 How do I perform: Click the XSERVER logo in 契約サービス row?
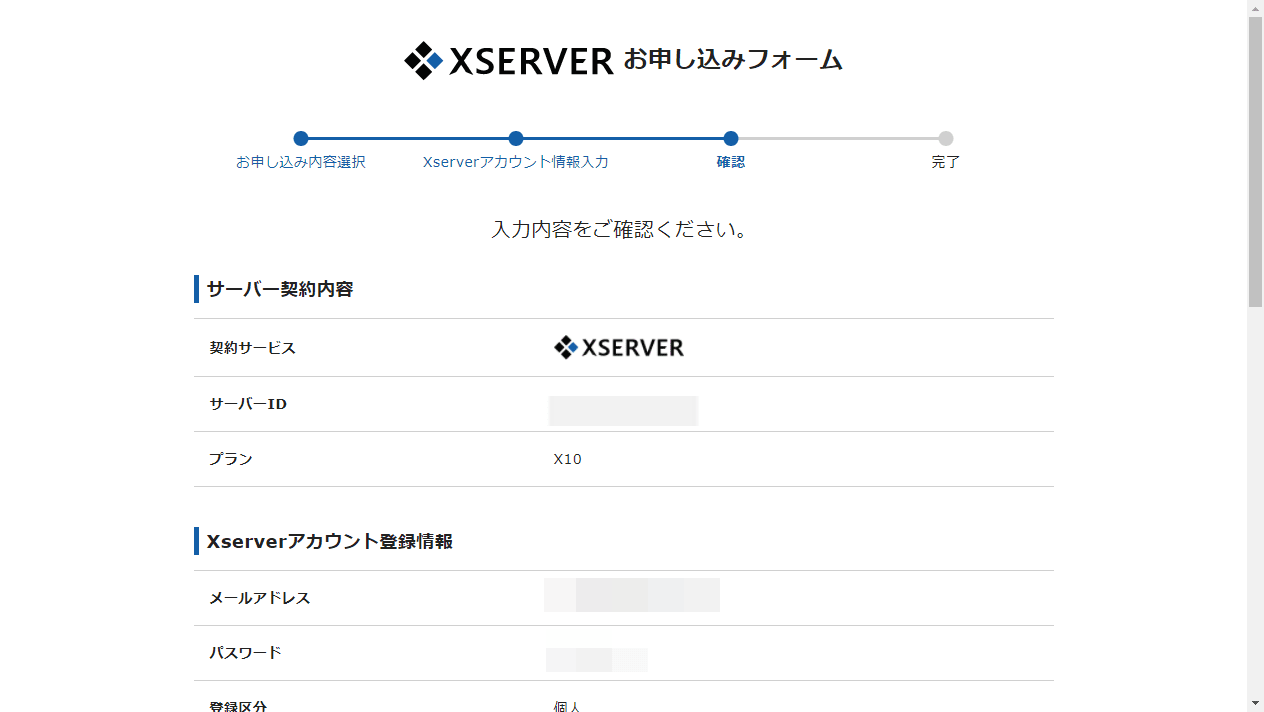(619, 348)
